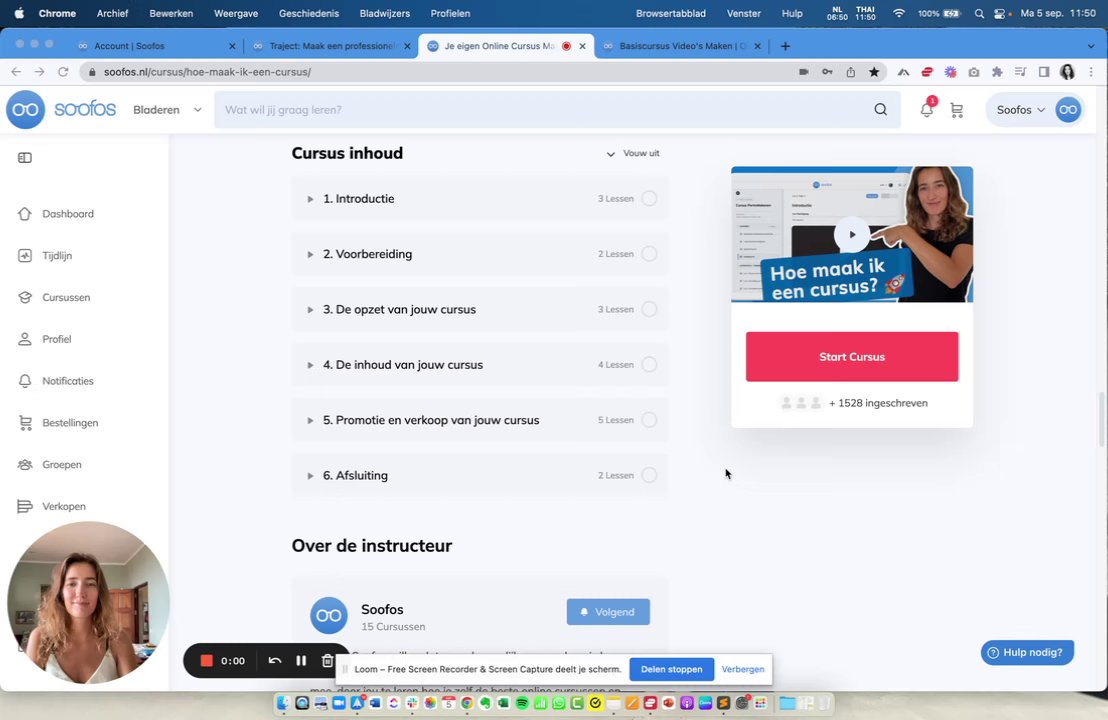The width and height of the screenshot is (1108, 720).
Task: Open Dashboard from the sidebar
Action: pyautogui.click(x=67, y=213)
